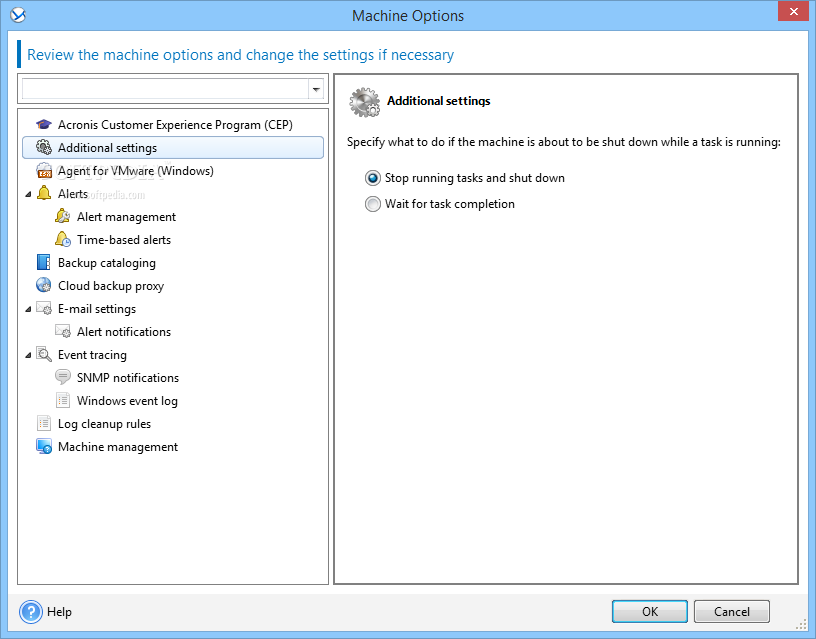Click the Cancel button
The image size is (816, 639).
[732, 611]
